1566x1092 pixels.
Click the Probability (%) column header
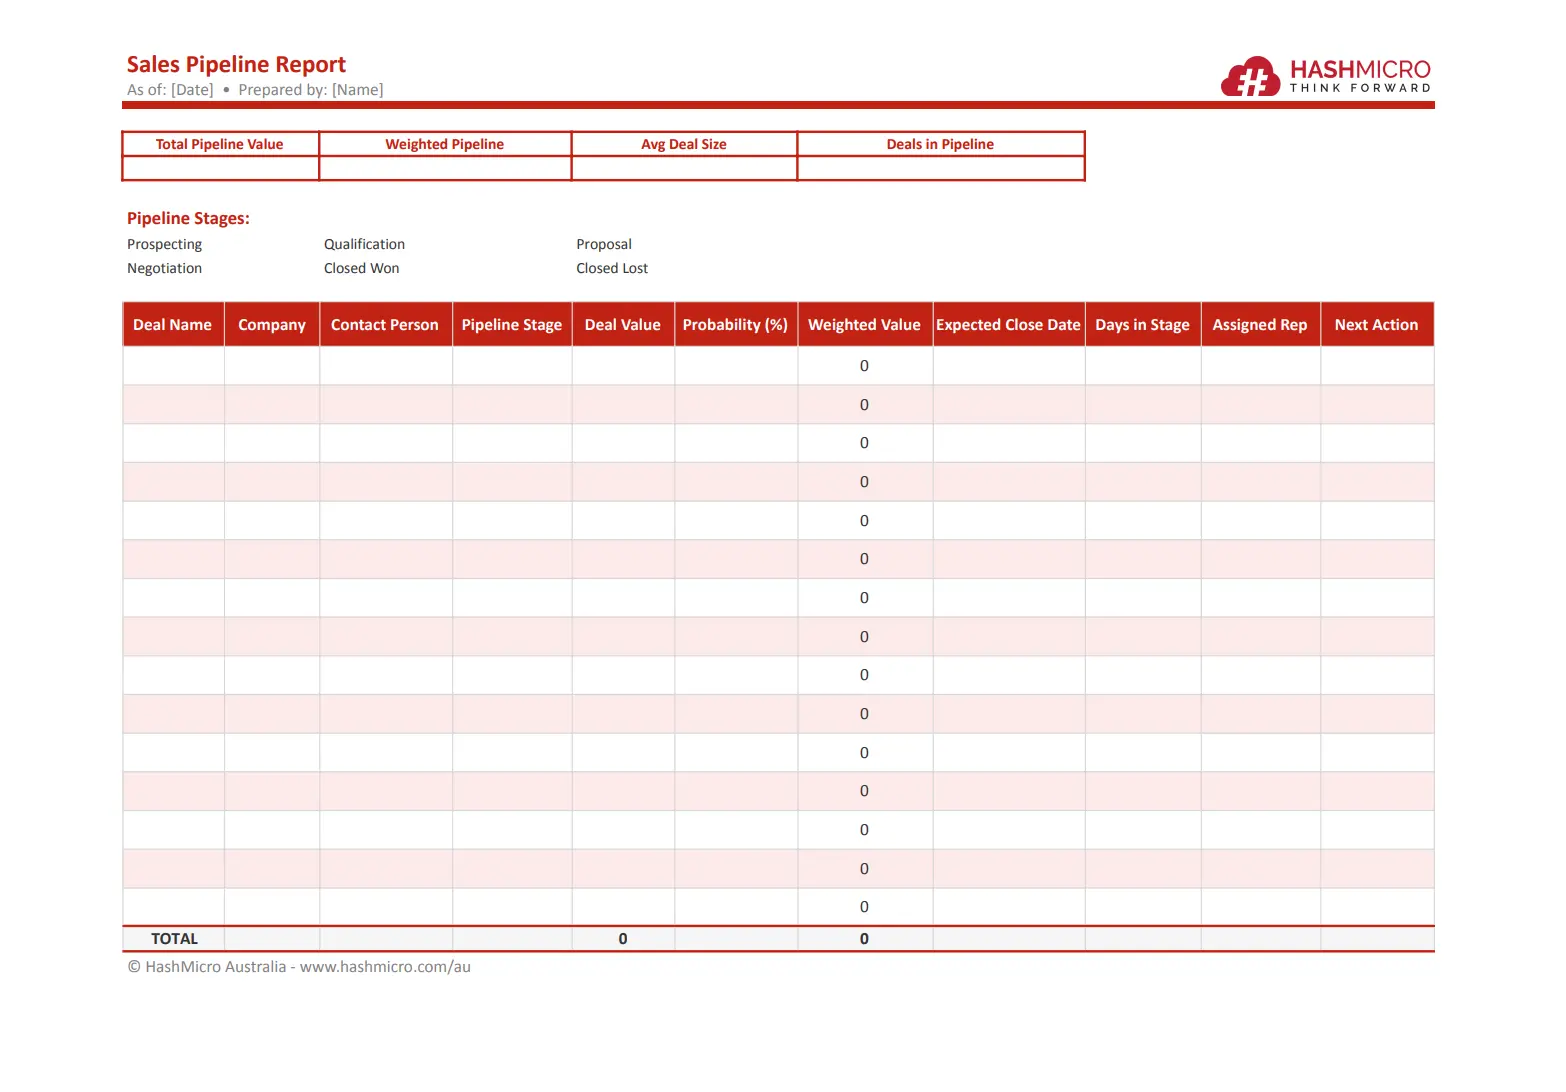735,325
